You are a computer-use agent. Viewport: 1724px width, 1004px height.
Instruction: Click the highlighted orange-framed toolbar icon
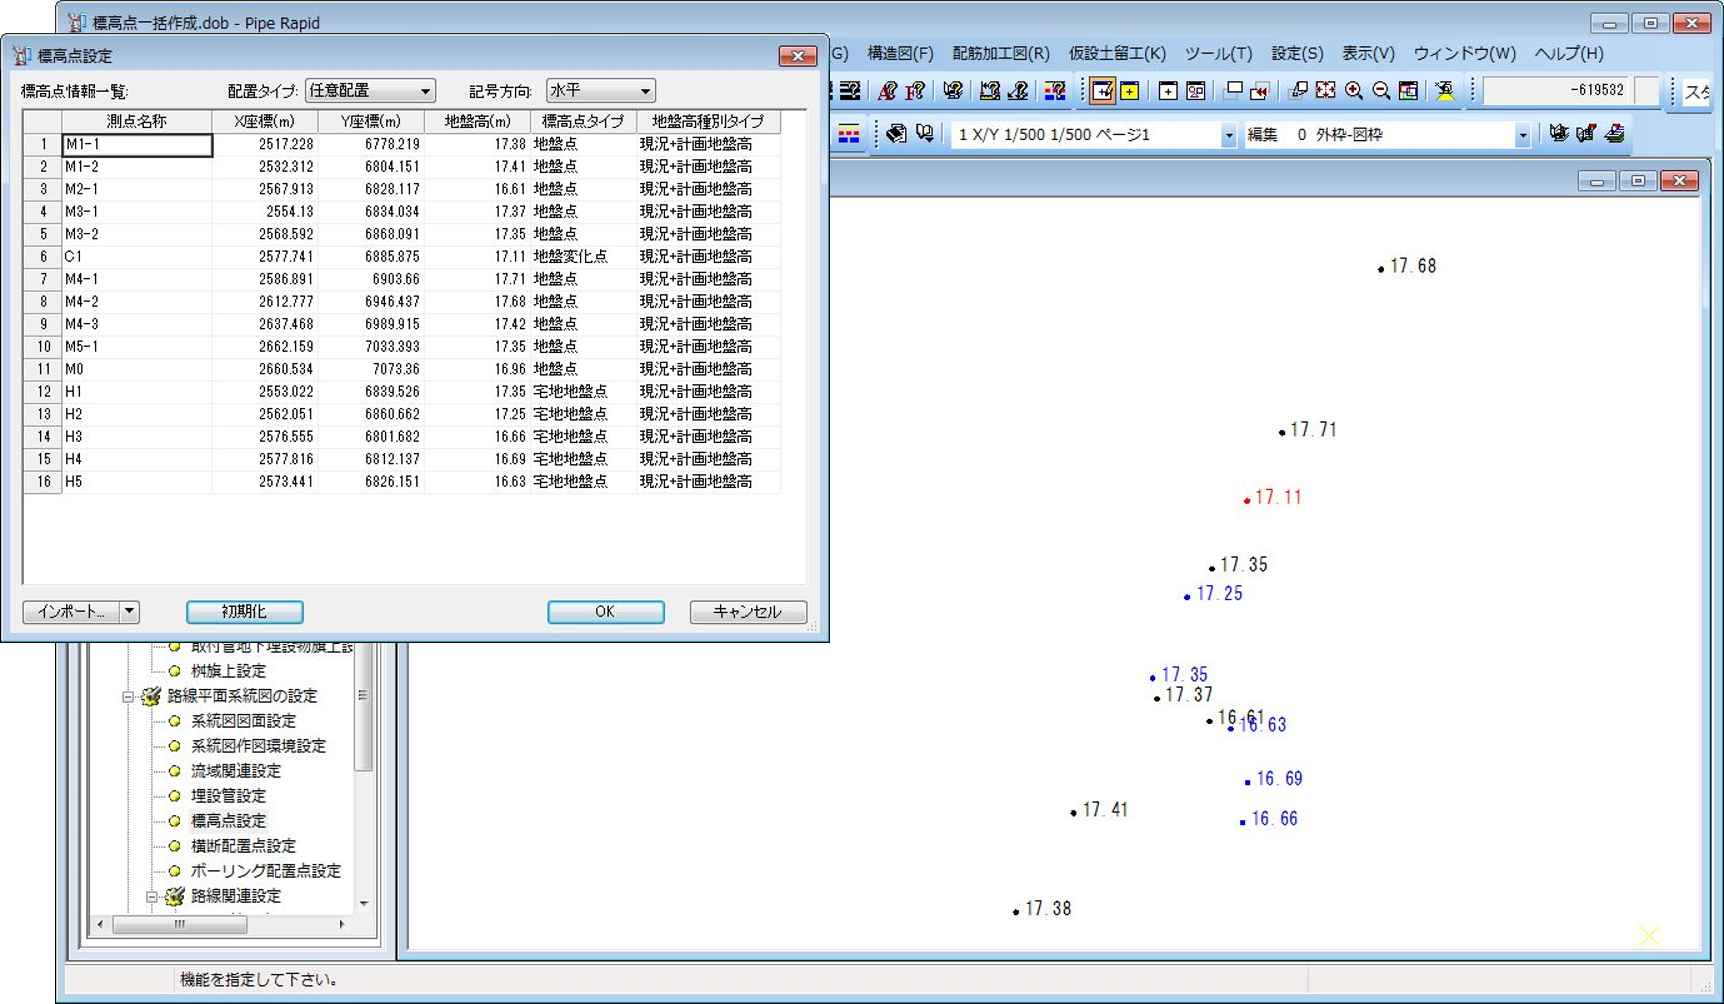click(1102, 91)
